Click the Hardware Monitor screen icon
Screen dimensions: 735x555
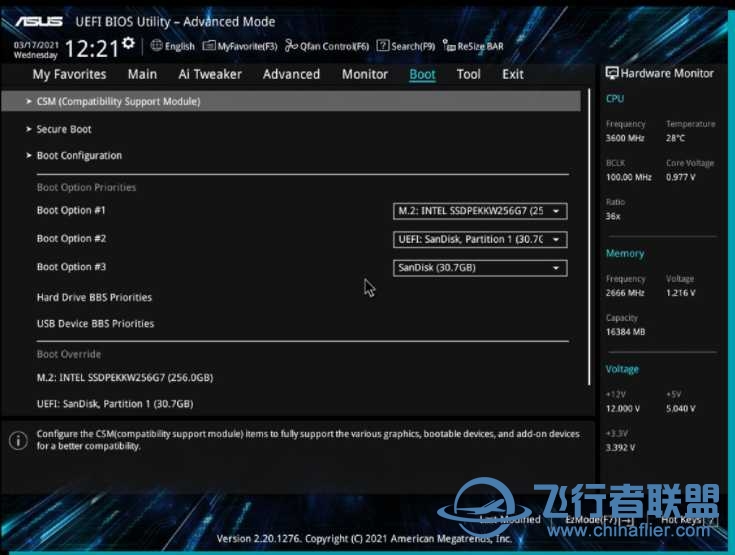pos(612,73)
